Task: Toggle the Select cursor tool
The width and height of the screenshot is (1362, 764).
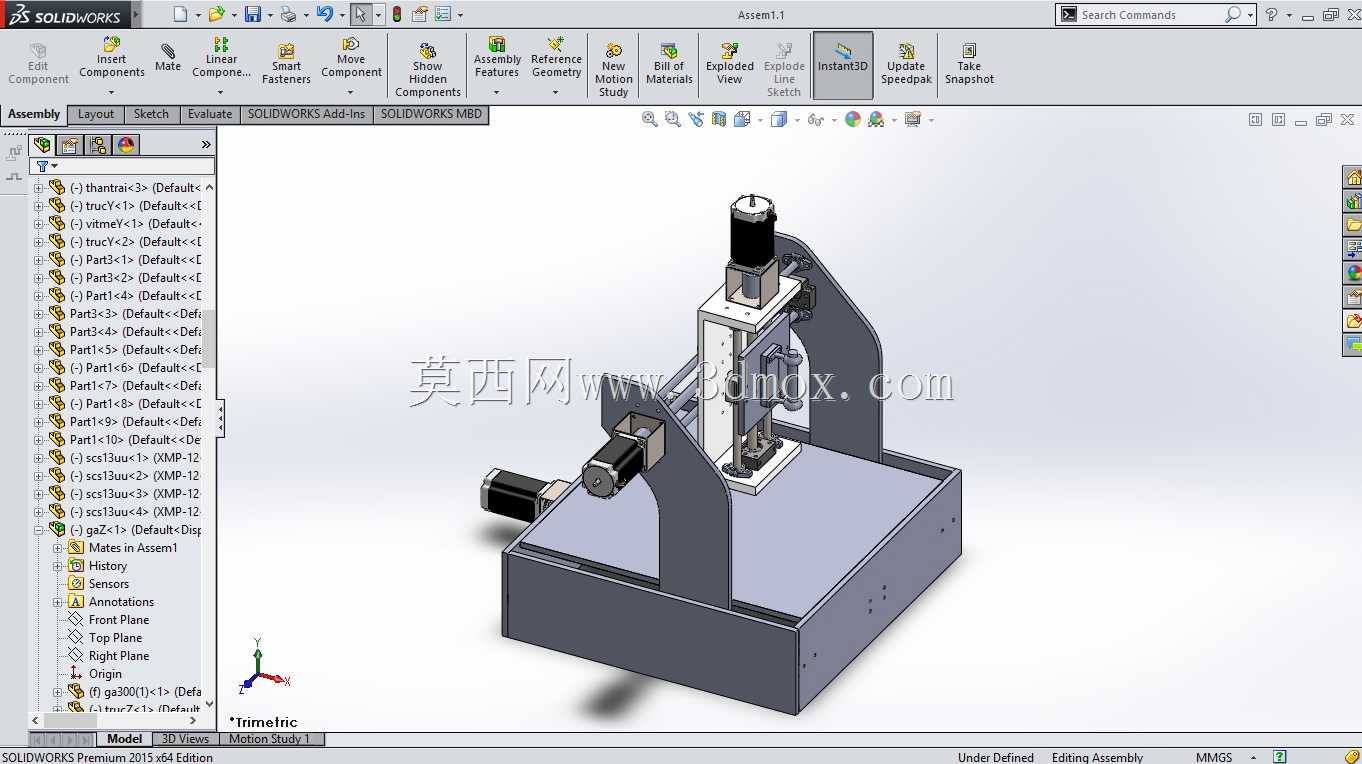Action: [360, 14]
